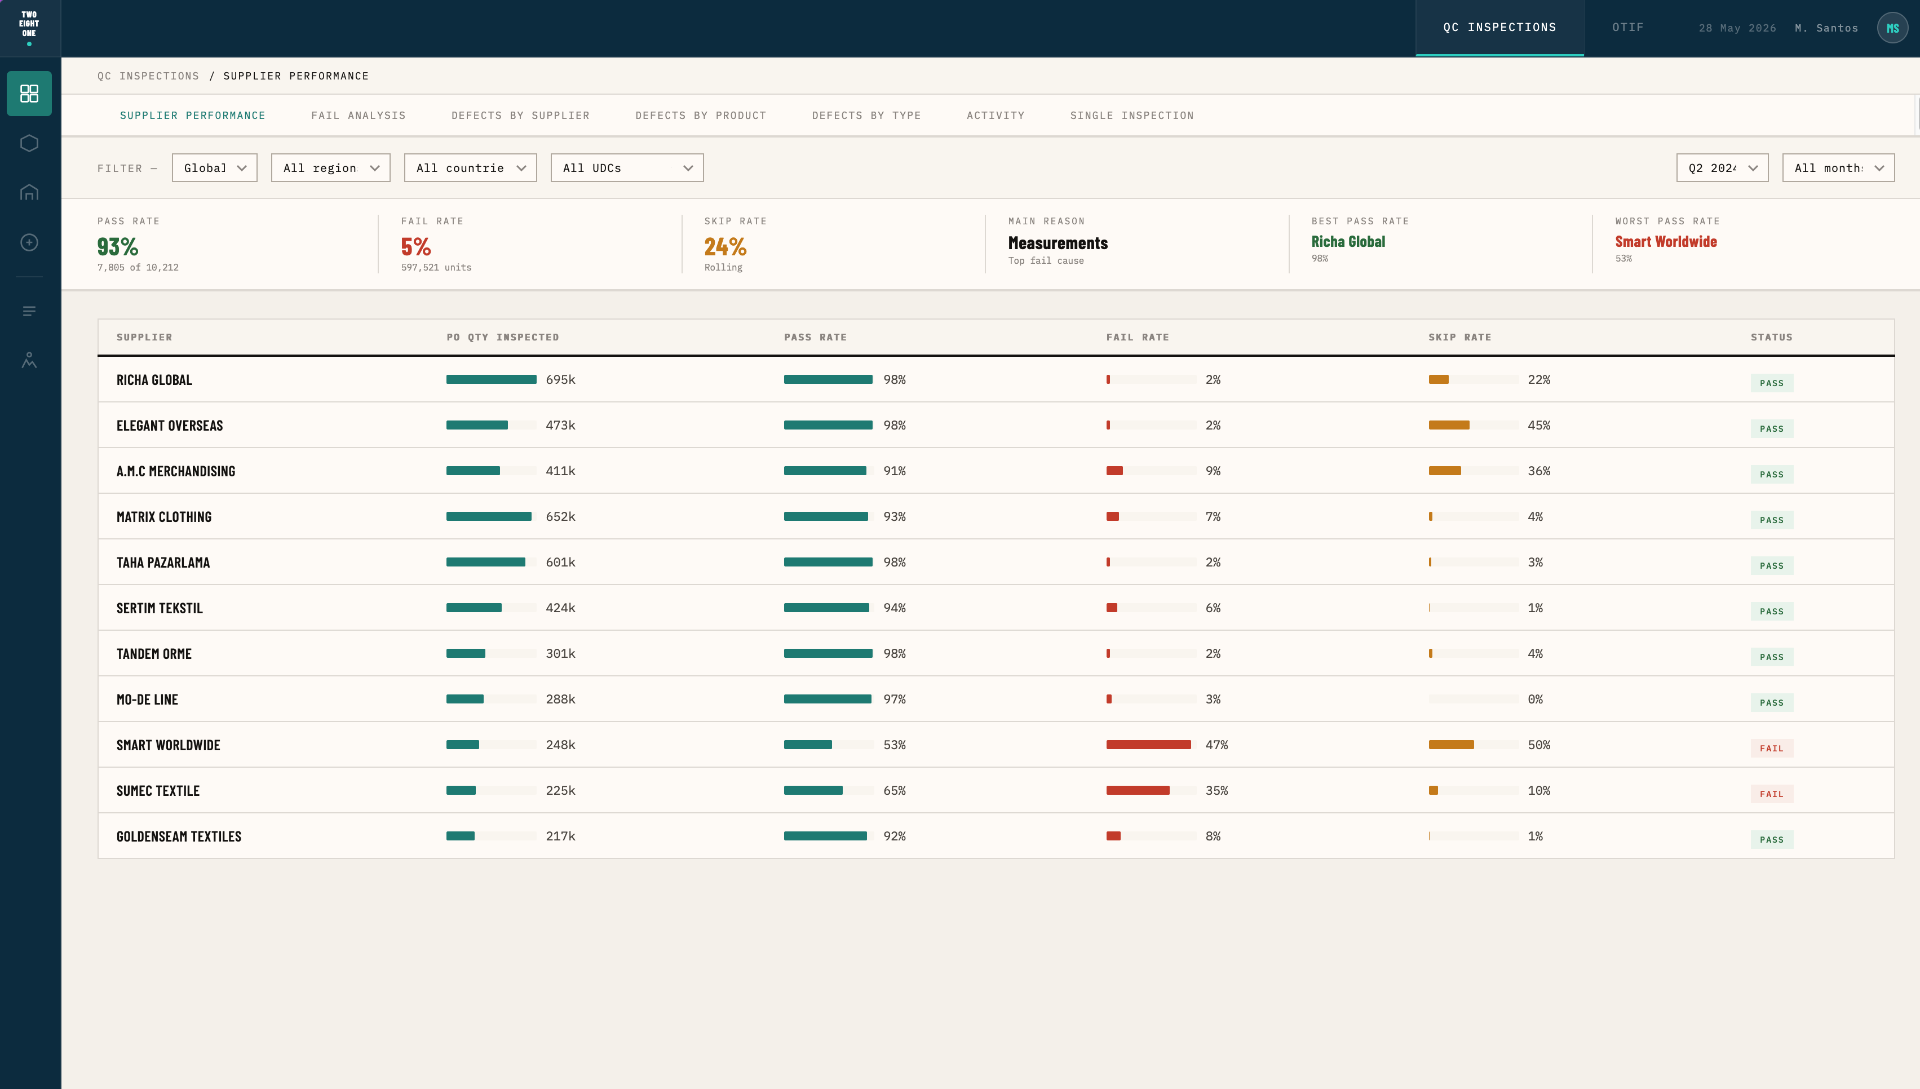Sort by PO Qty Inspected column header
1920x1089 pixels.
click(502, 338)
